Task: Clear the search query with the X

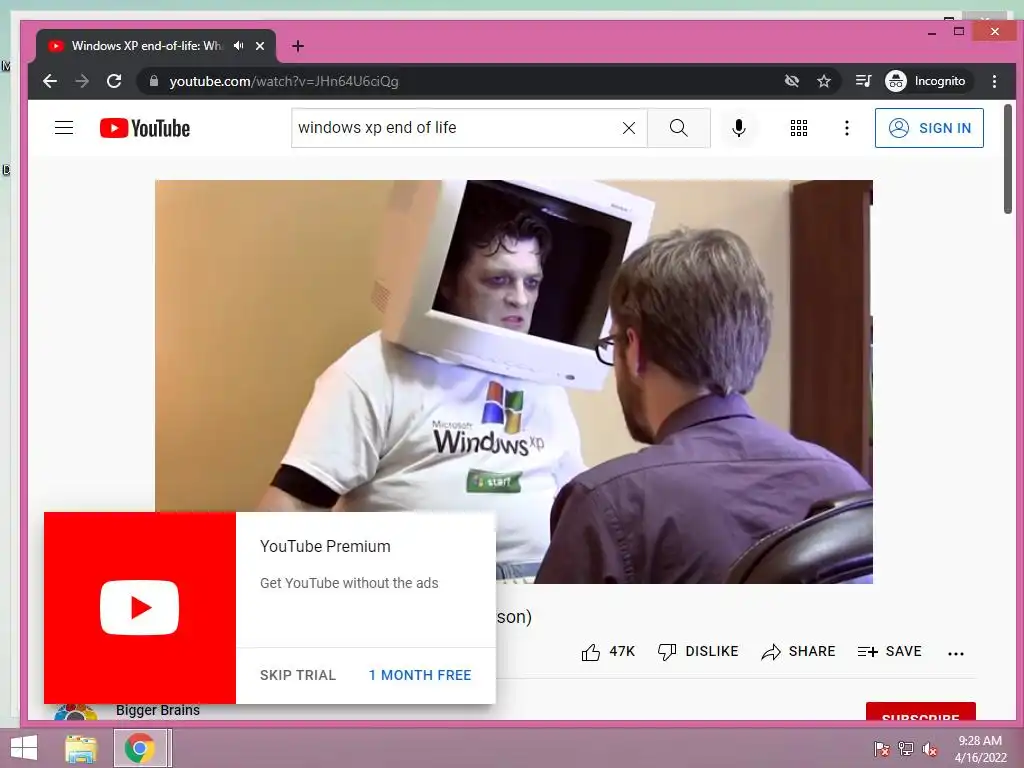Action: 629,128
